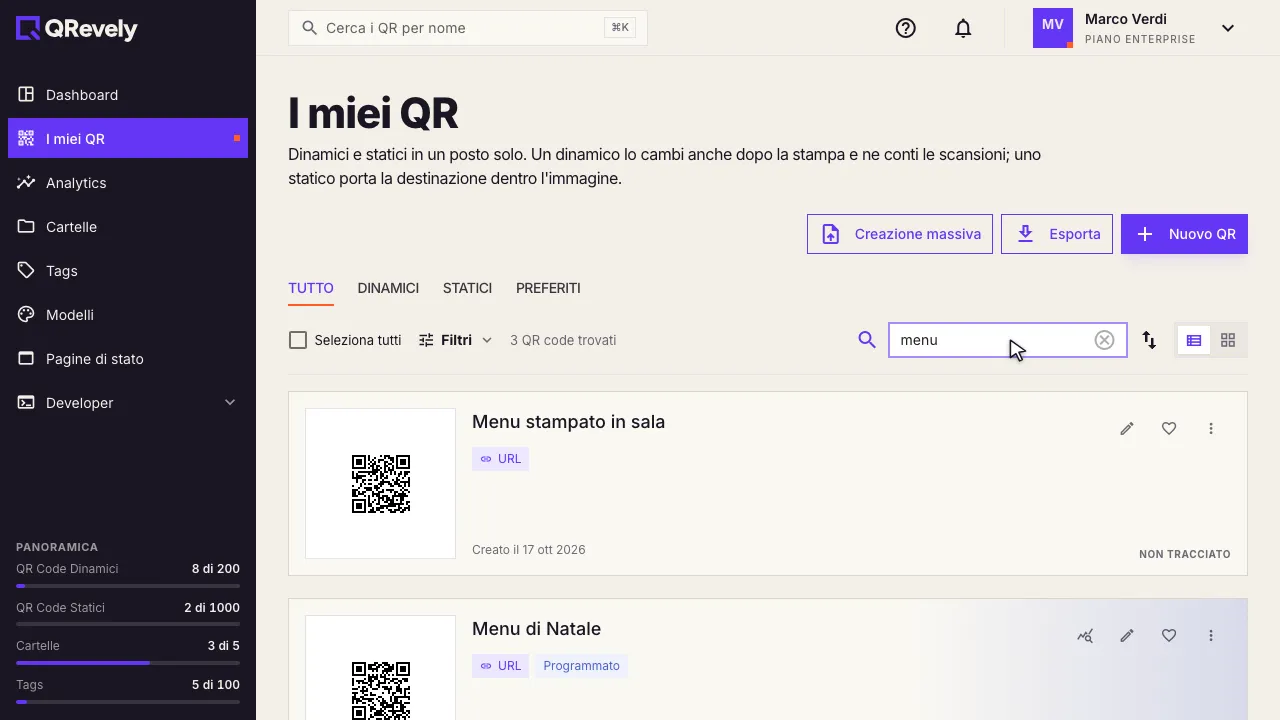Switch to grid view
Screen dimensions: 1280x720
click(1228, 340)
